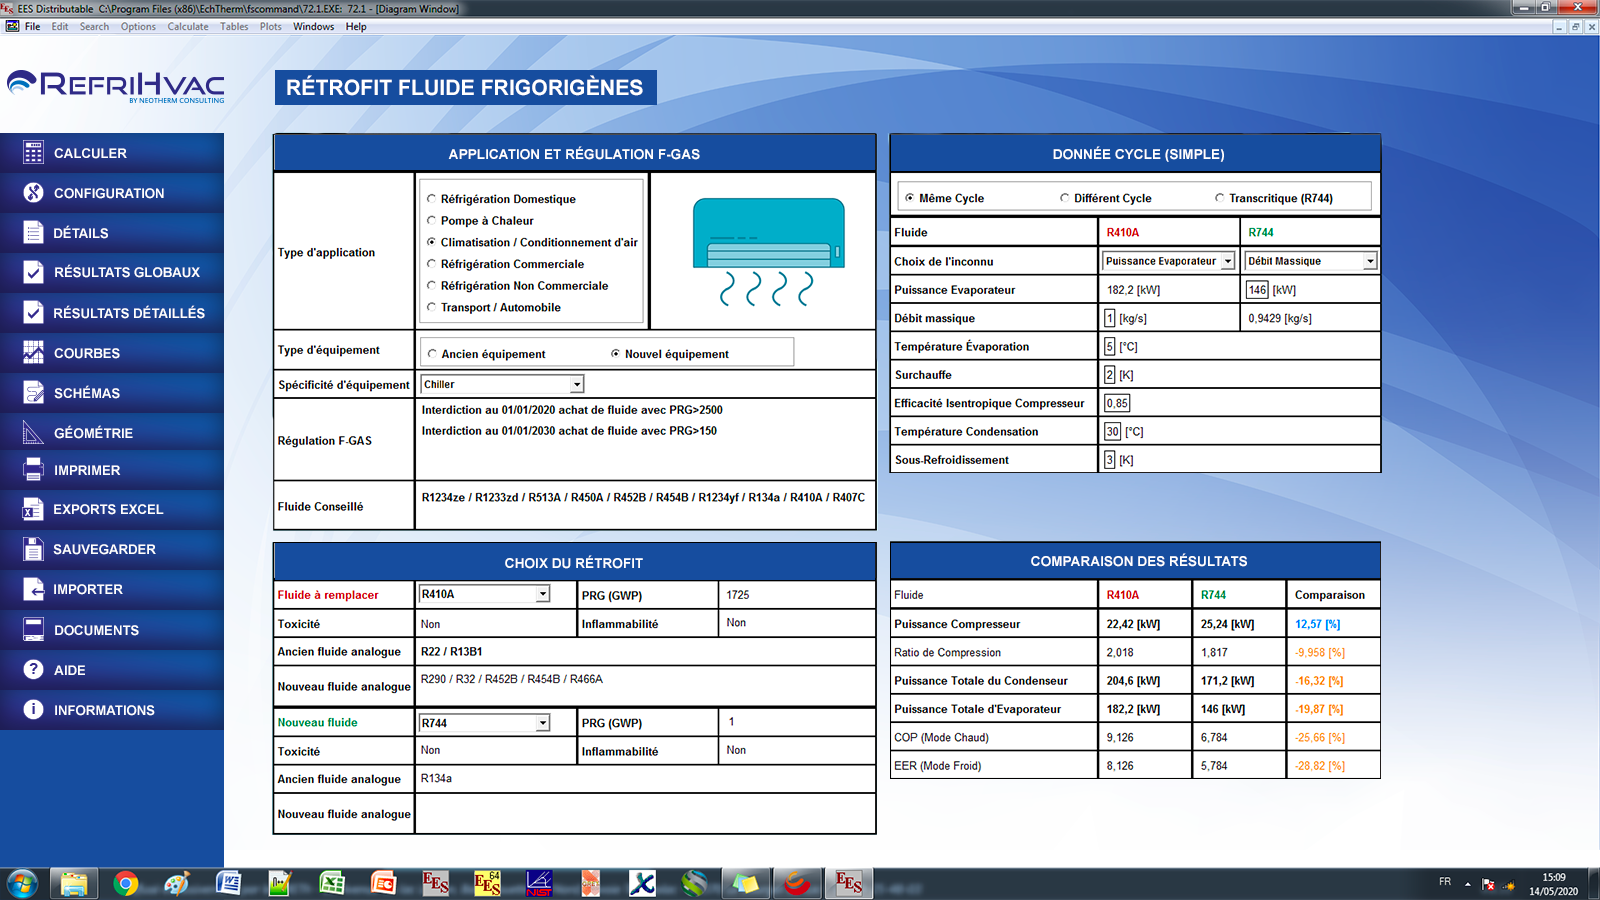1600x900 pixels.
Task: Click Température Condensation 30 °C field
Action: pyautogui.click(x=1113, y=431)
